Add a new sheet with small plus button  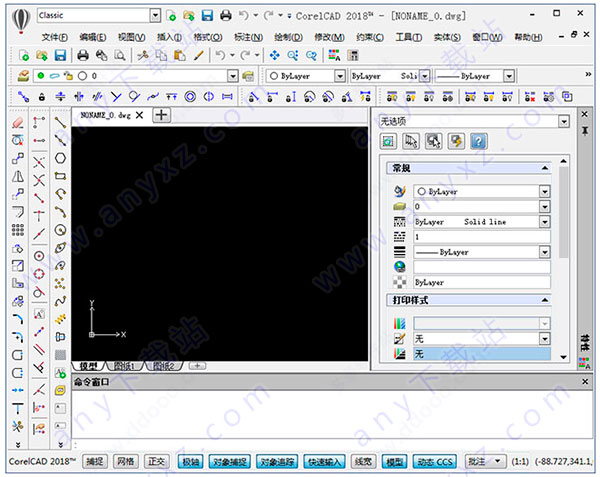click(197, 366)
